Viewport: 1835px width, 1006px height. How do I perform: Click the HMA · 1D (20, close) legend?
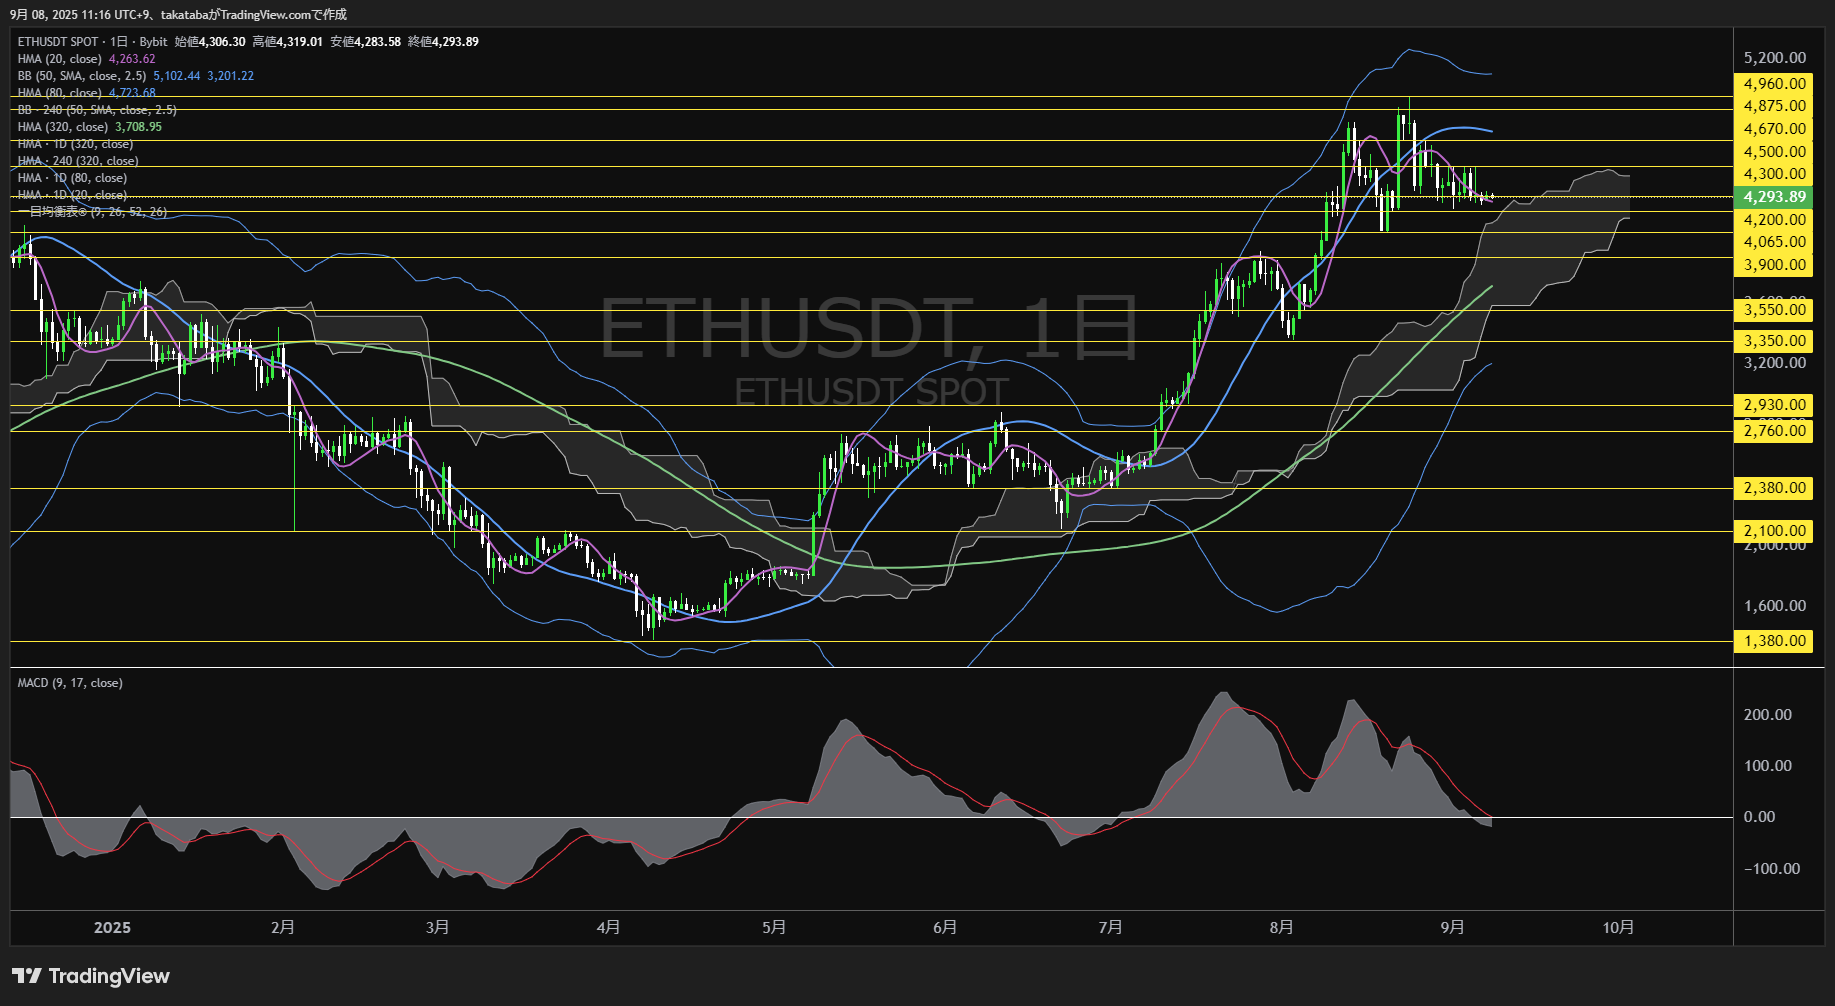(72, 195)
